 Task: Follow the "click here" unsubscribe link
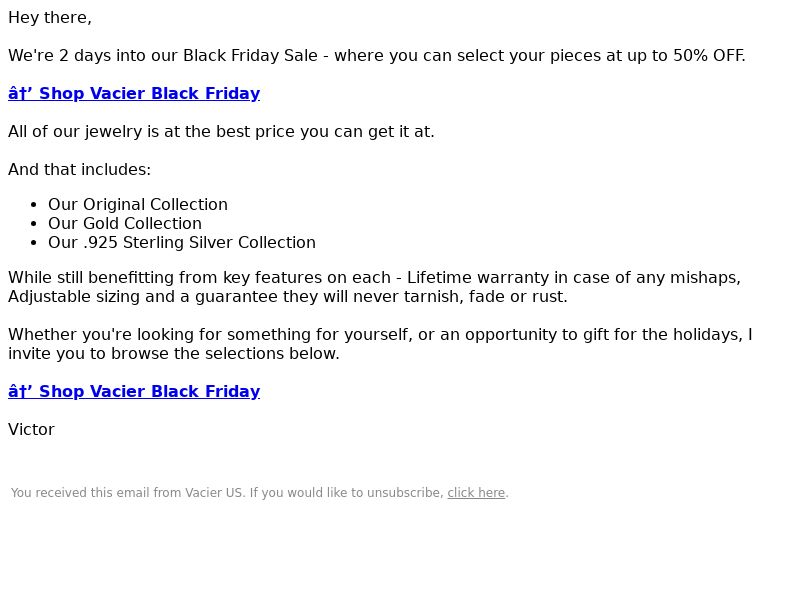click(x=476, y=493)
